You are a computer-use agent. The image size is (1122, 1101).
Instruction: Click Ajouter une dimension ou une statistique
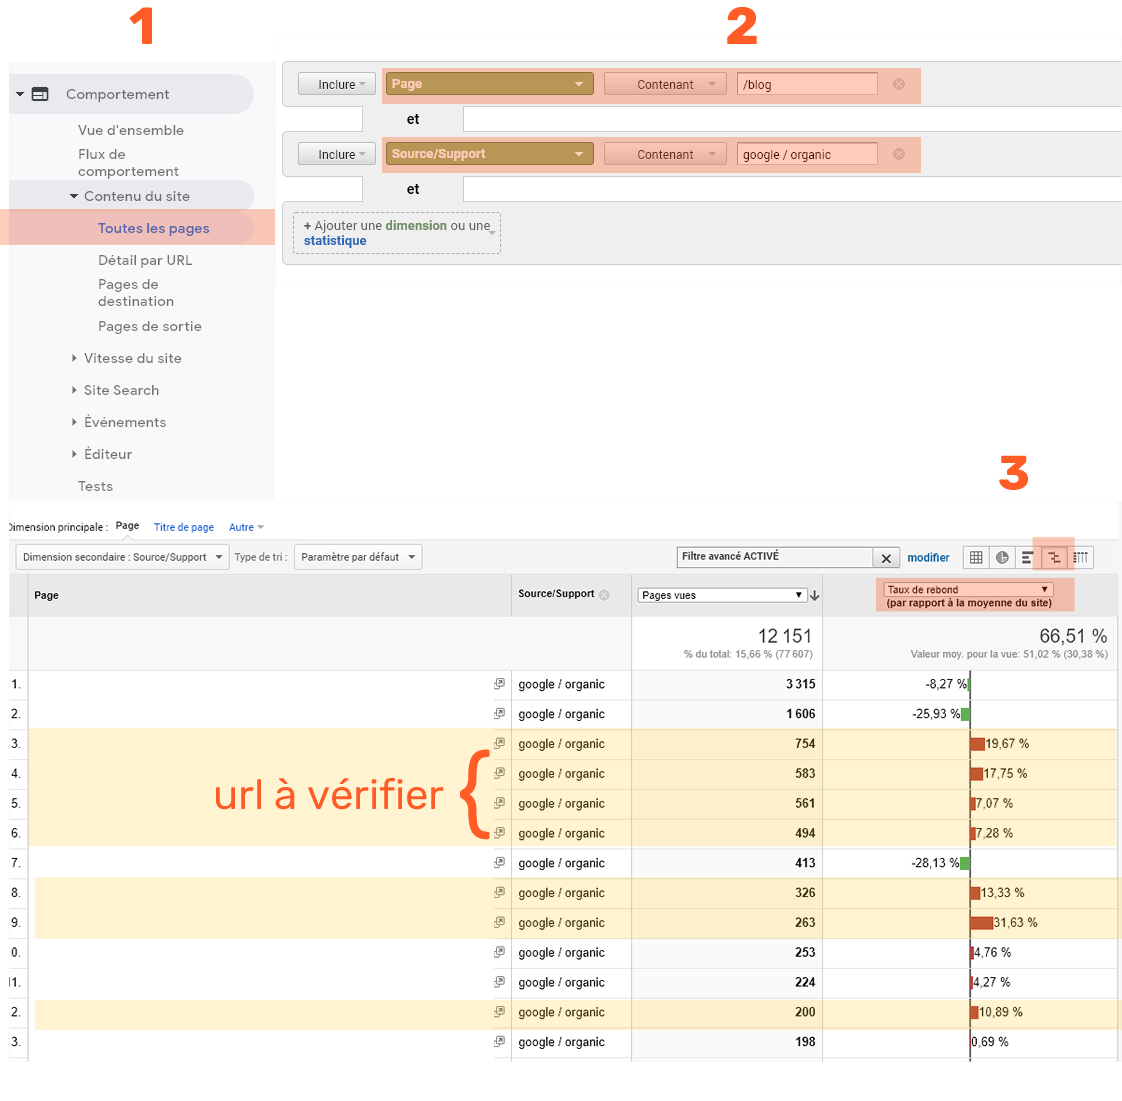pyautogui.click(x=397, y=233)
